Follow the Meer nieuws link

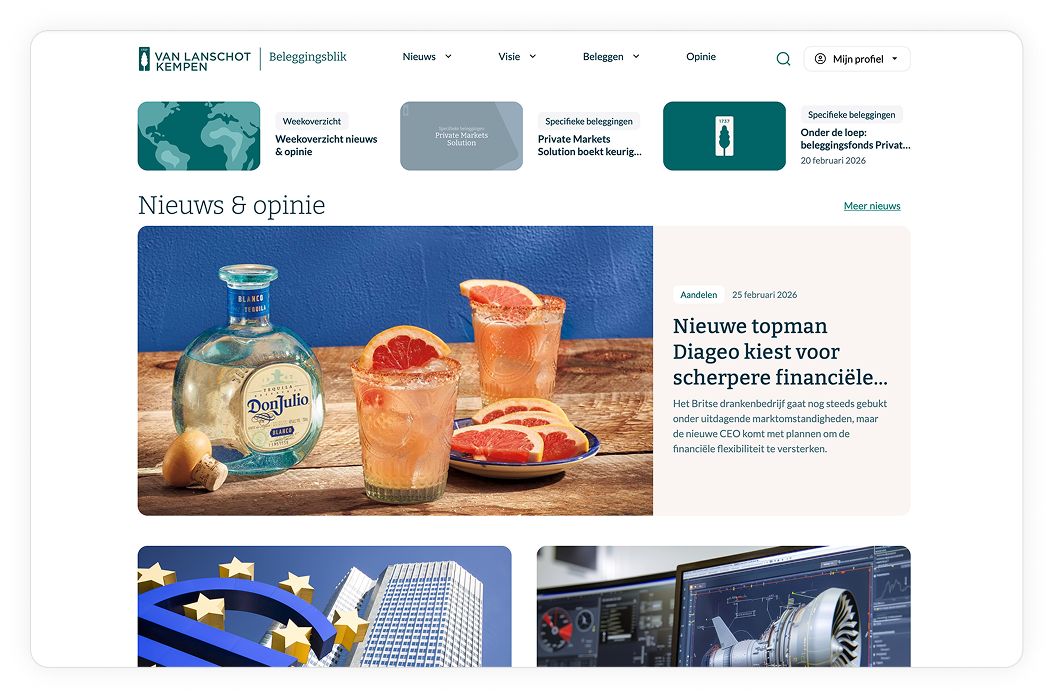point(872,206)
